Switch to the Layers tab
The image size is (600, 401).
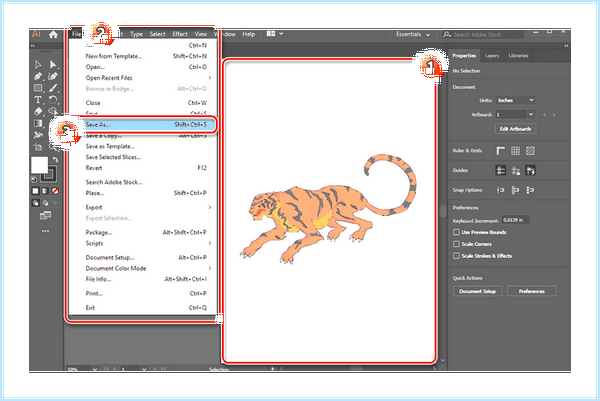[x=492, y=56]
